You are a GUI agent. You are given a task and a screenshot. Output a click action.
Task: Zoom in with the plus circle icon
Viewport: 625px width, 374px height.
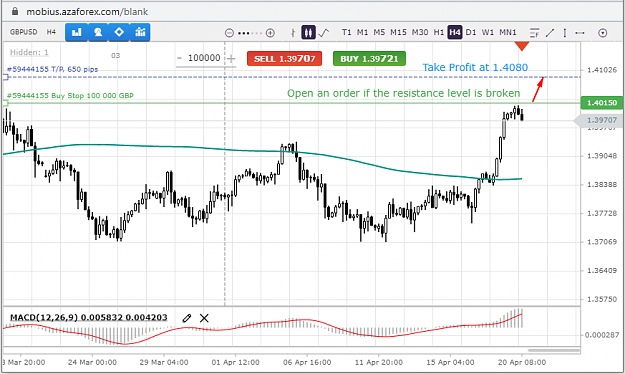coord(270,33)
